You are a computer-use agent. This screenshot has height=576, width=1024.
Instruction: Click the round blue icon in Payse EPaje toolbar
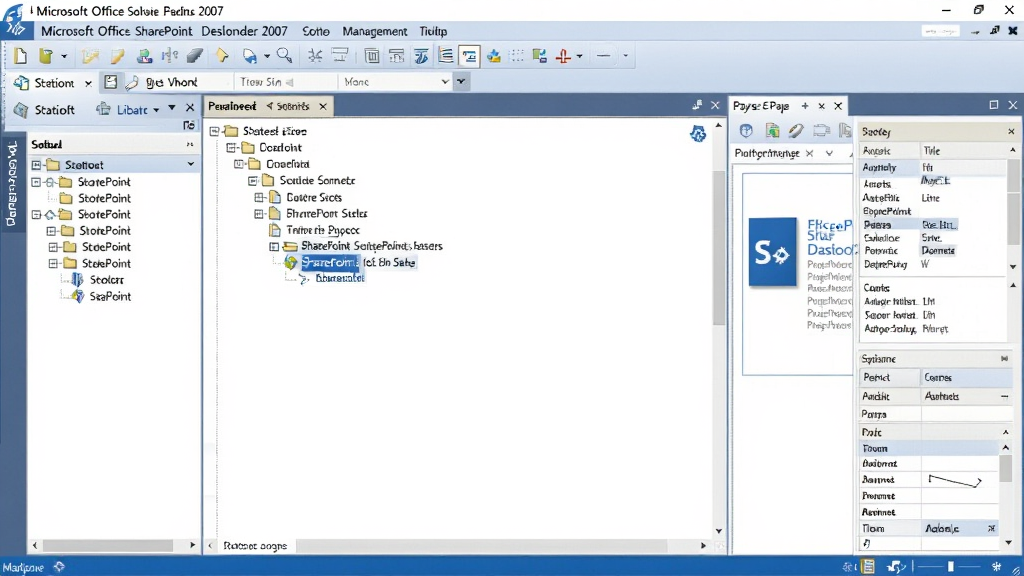point(746,131)
